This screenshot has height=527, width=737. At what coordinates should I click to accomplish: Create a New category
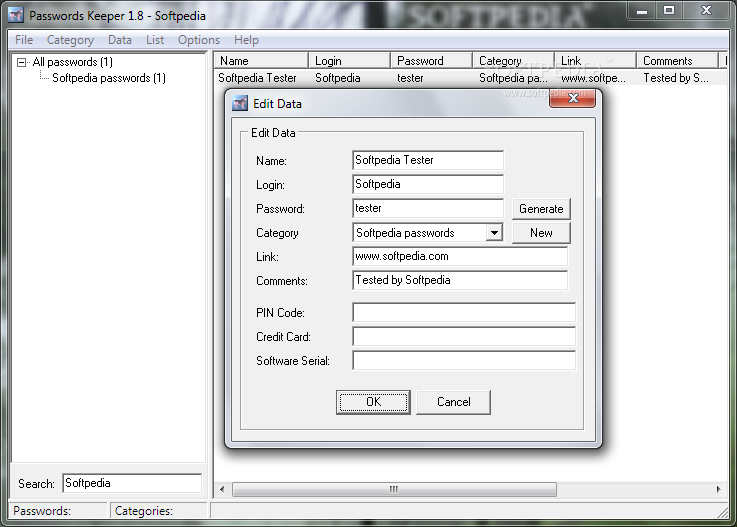click(x=541, y=233)
